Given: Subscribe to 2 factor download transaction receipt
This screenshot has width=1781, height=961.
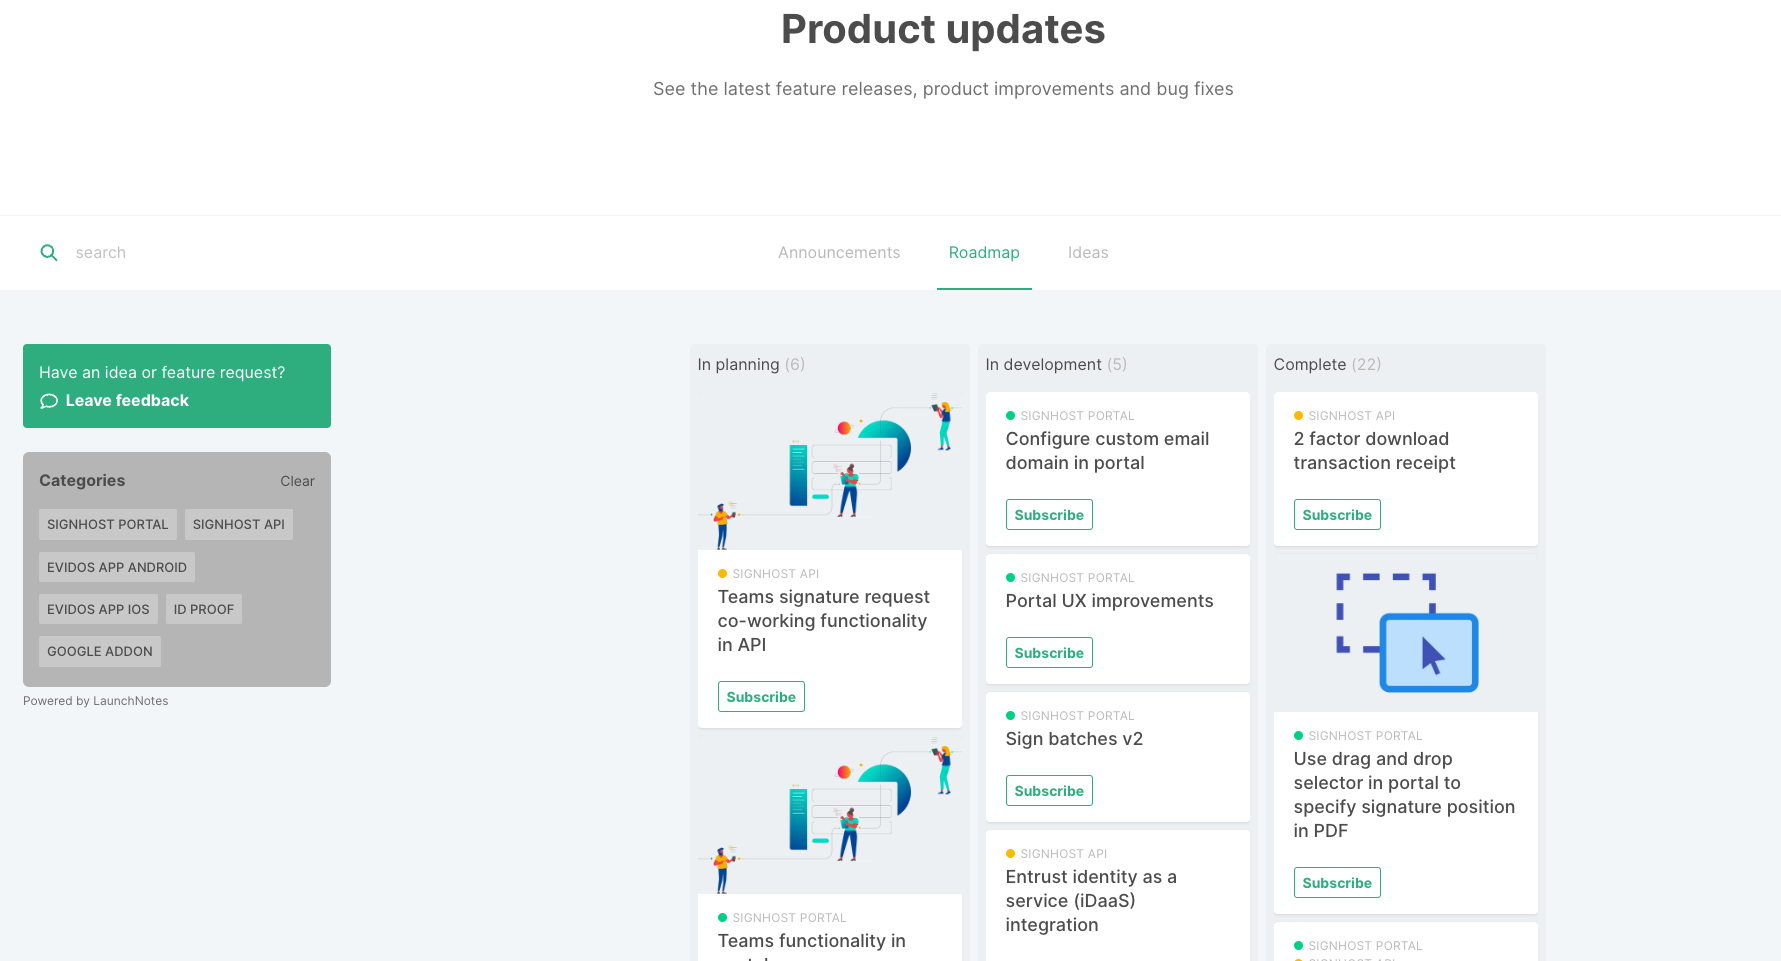Looking at the screenshot, I should (1337, 514).
